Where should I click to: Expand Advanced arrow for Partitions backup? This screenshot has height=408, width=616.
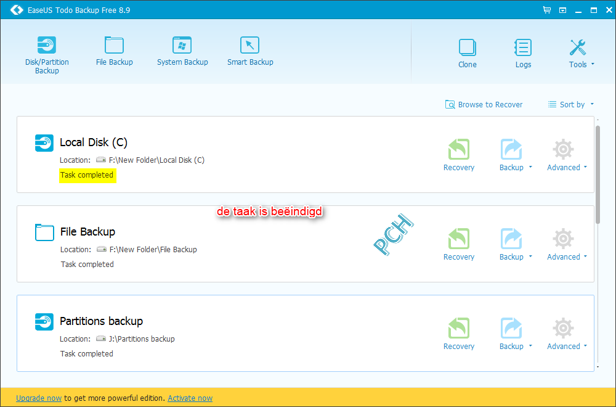coord(585,346)
